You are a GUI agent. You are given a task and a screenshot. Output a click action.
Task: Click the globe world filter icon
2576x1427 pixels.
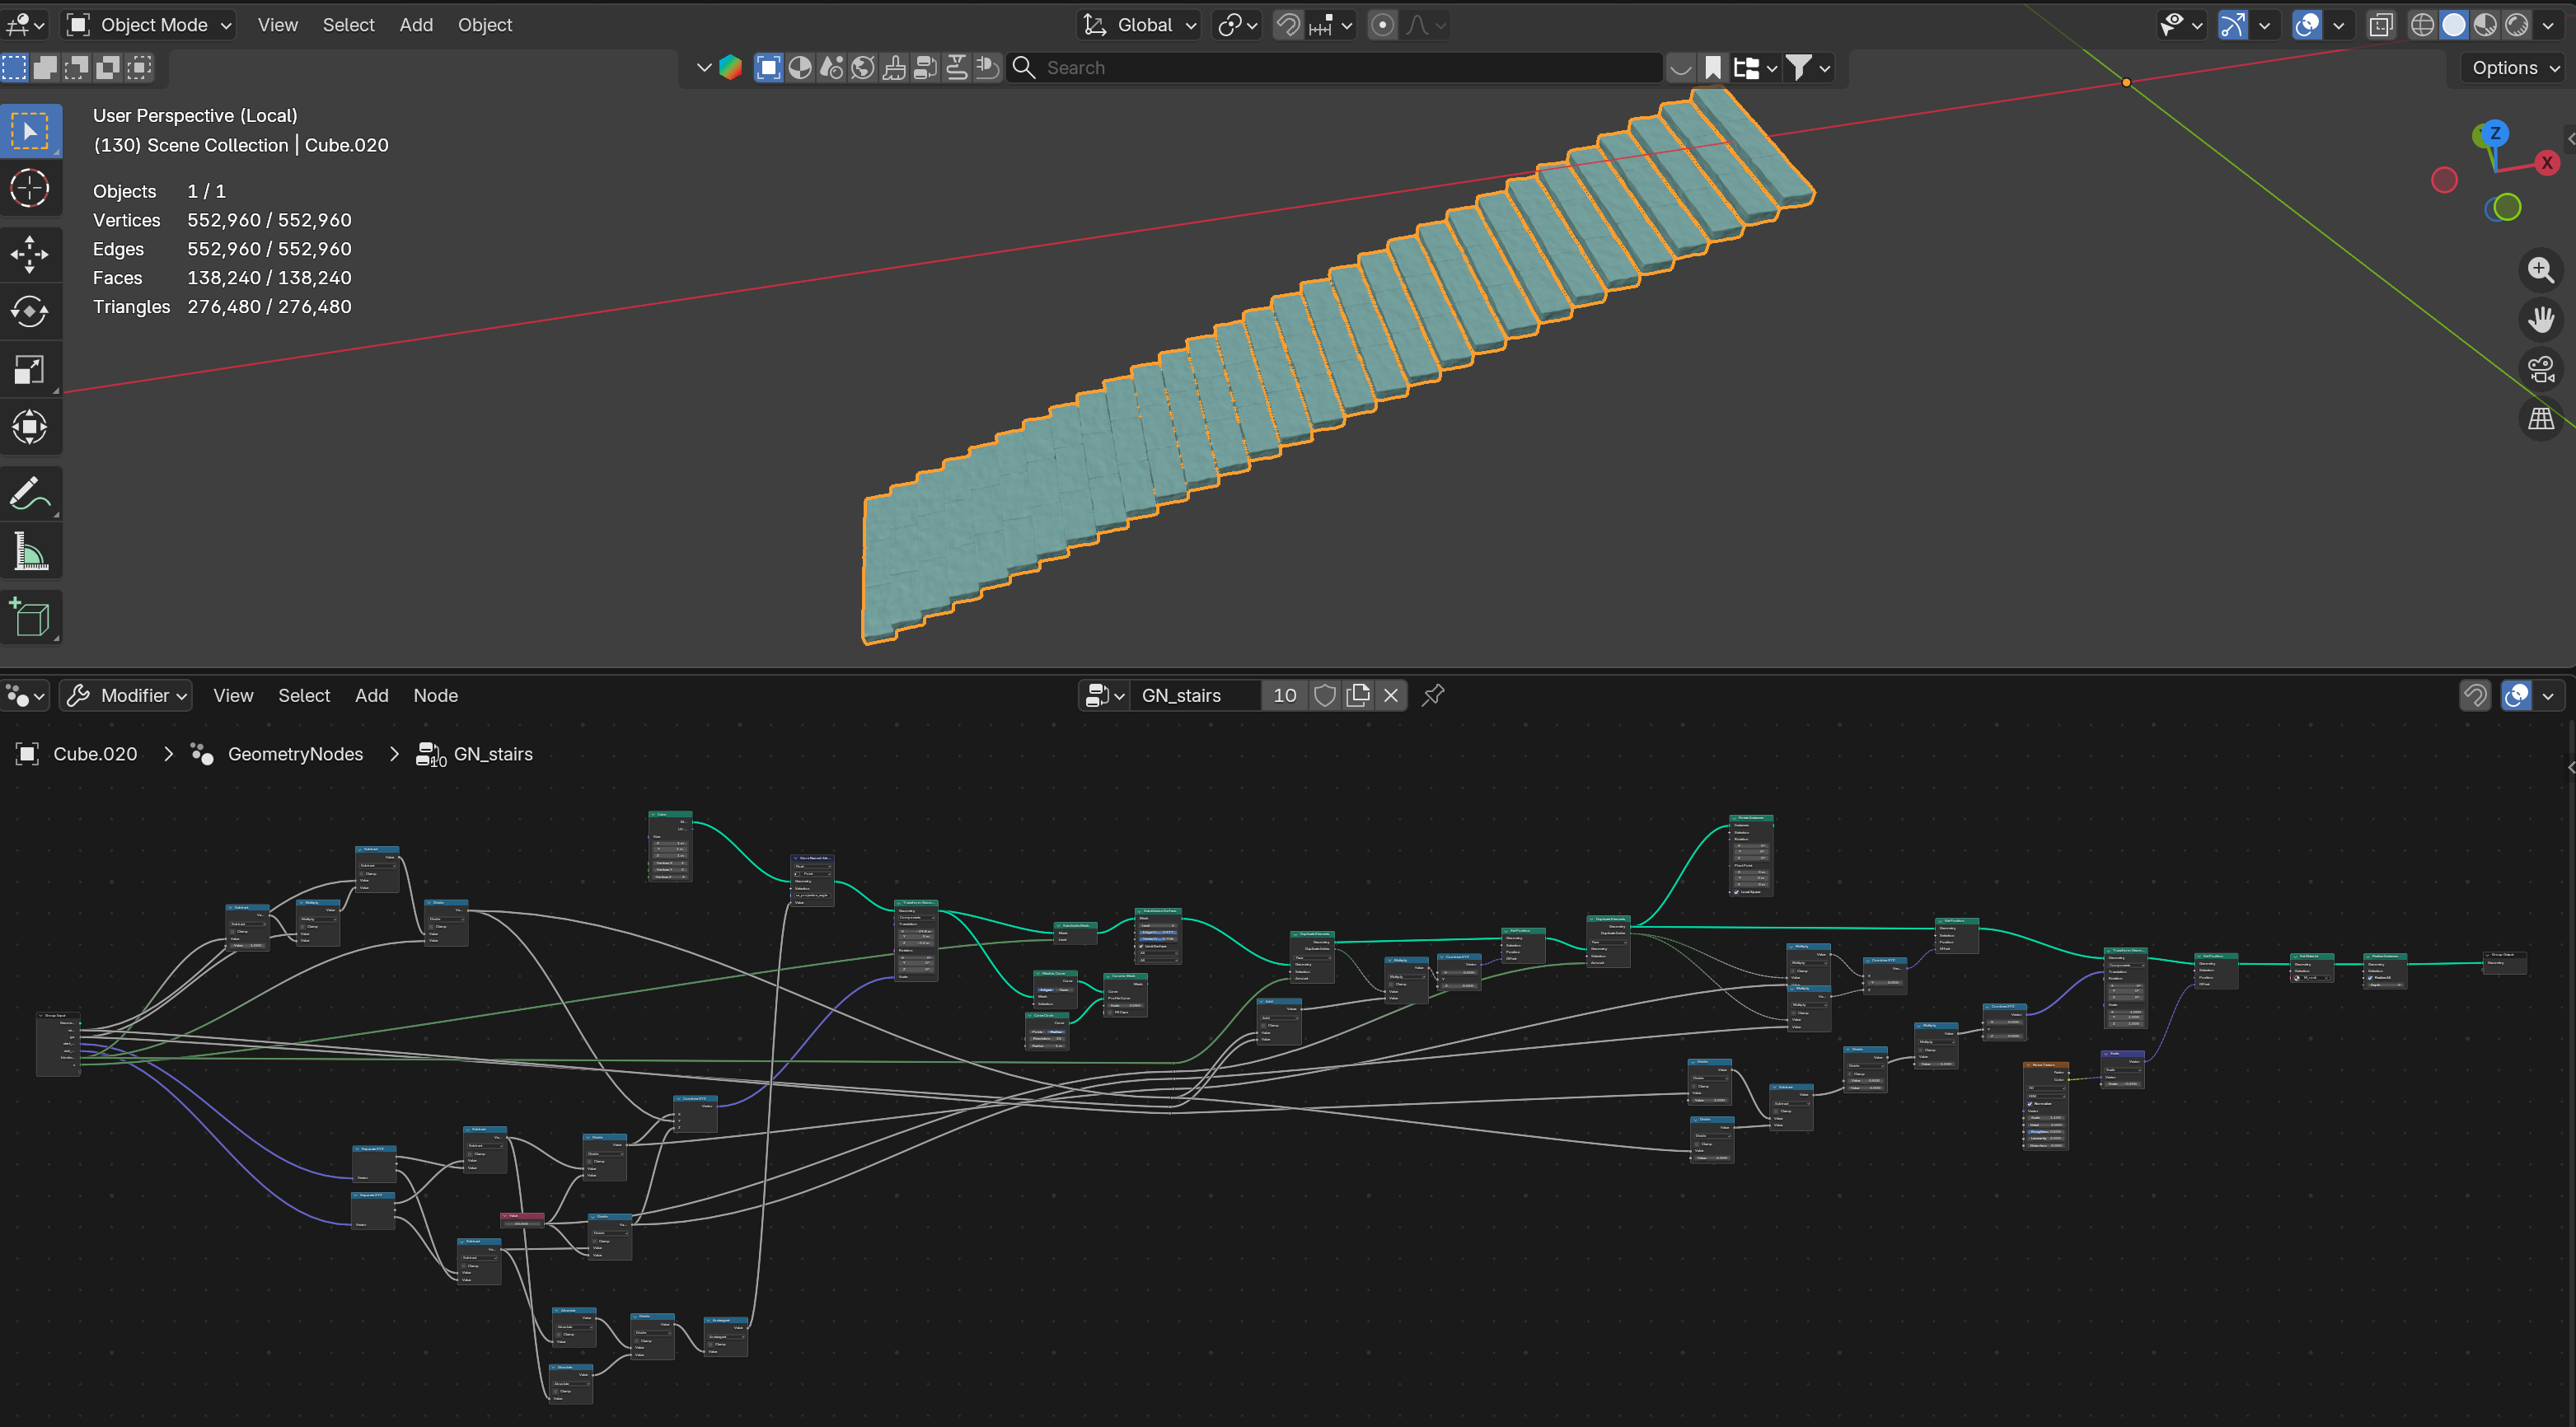click(x=863, y=68)
